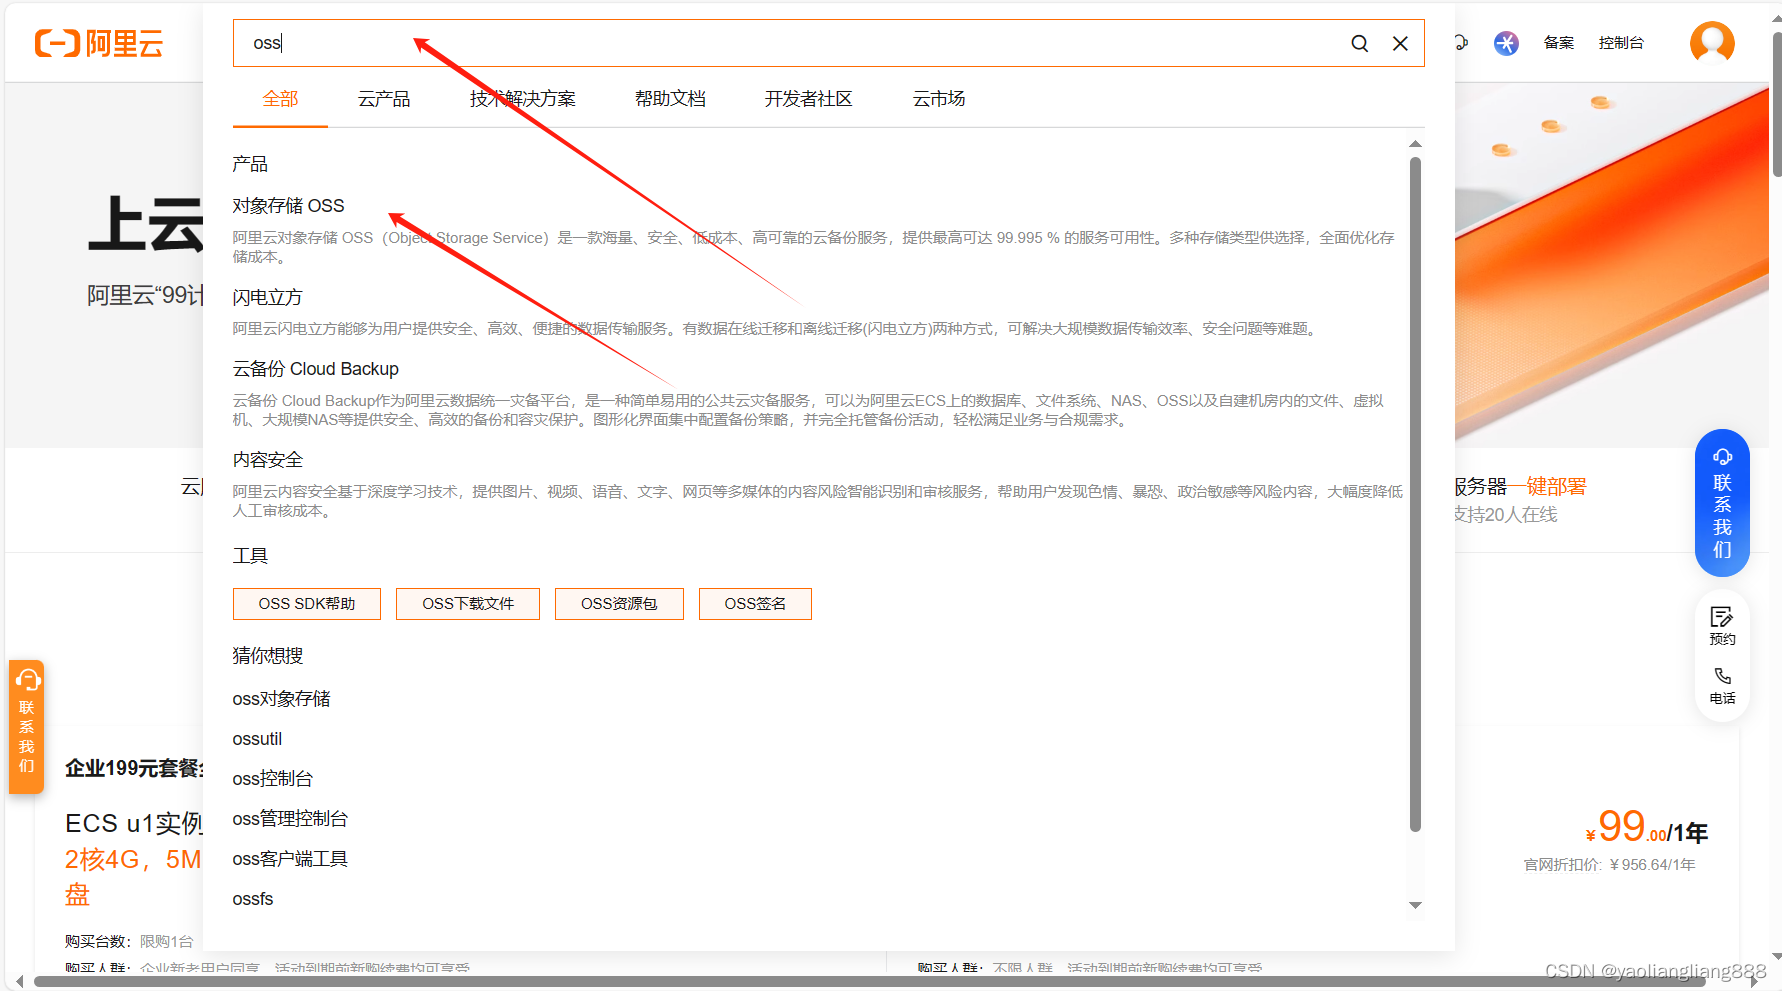Open the 云备份 Cloud Backup result

pyautogui.click(x=316, y=369)
